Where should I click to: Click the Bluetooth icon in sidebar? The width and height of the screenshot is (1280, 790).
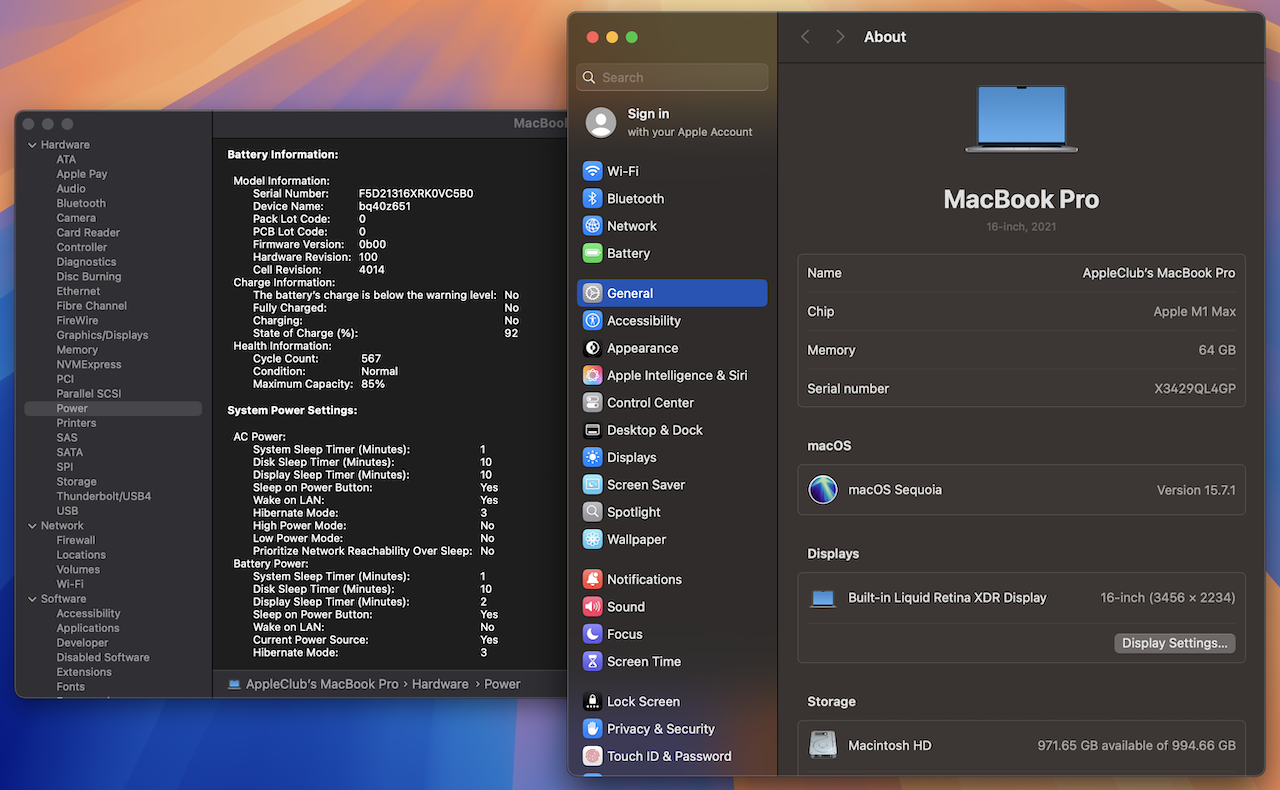[593, 199]
